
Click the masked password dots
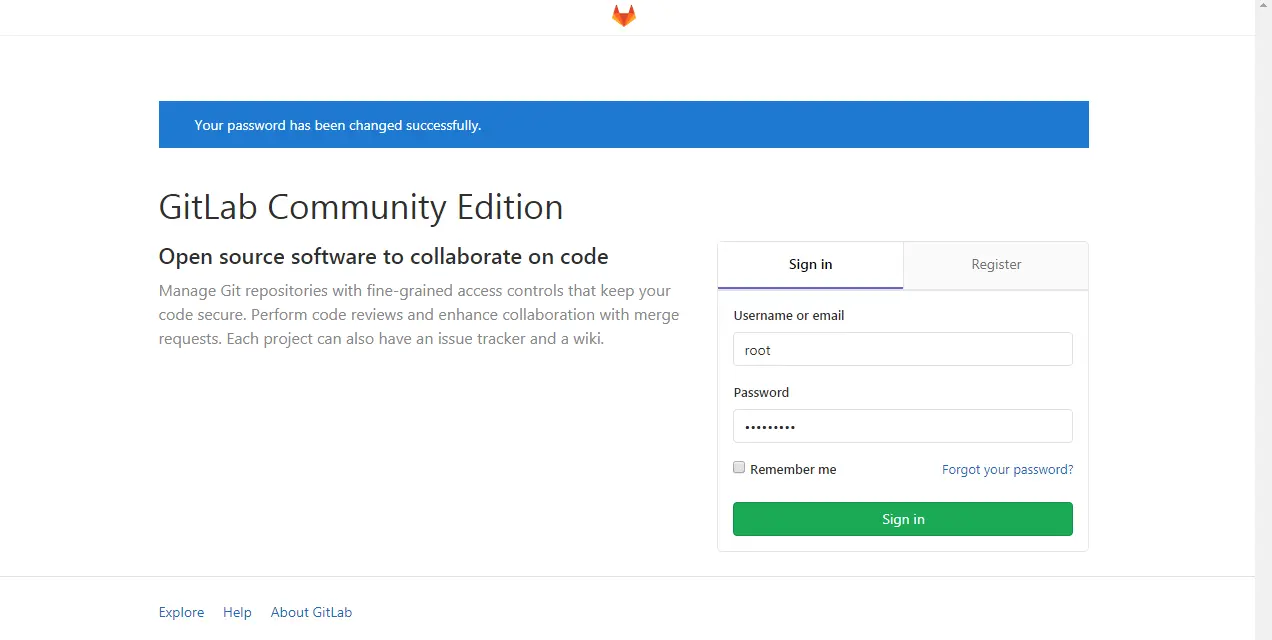click(768, 426)
